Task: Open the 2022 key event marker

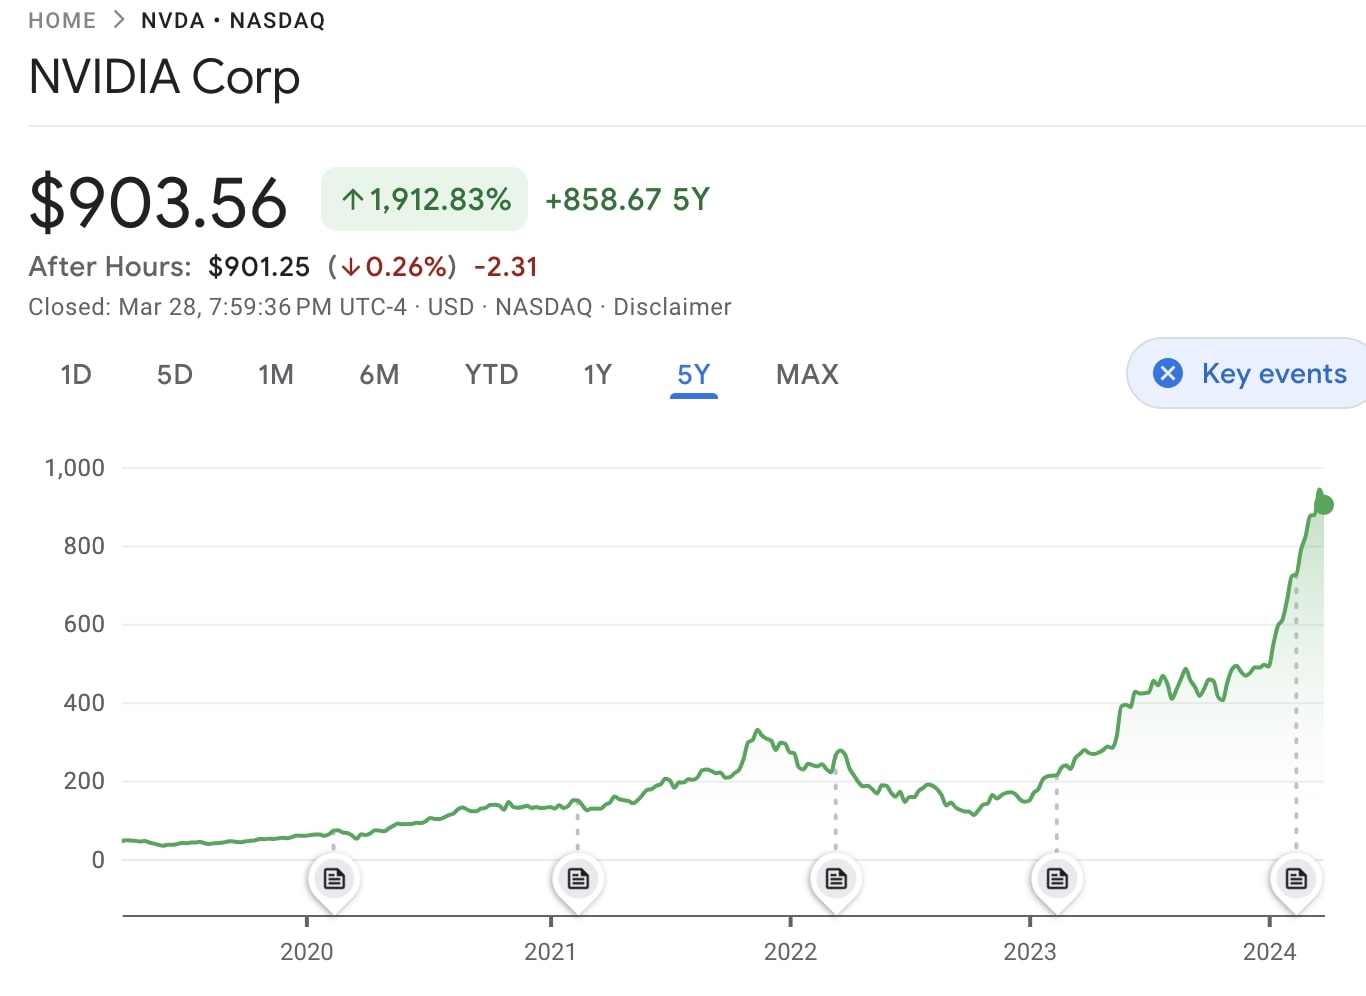Action: click(836, 877)
